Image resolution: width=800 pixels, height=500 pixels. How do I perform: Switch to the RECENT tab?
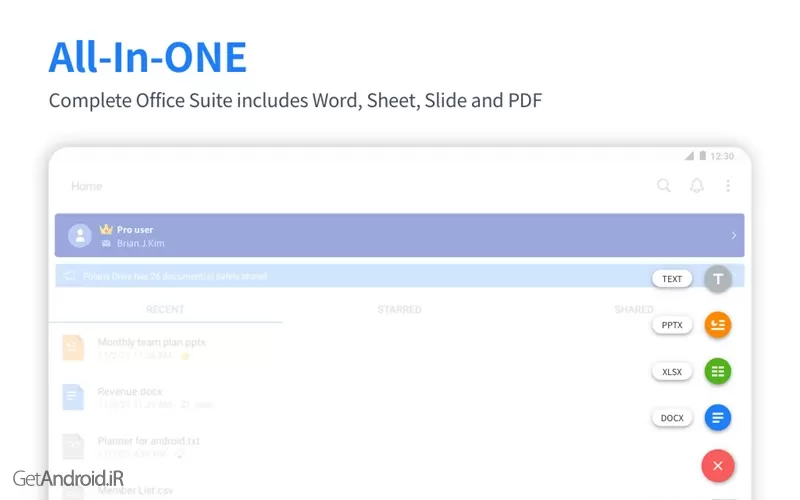(x=165, y=310)
